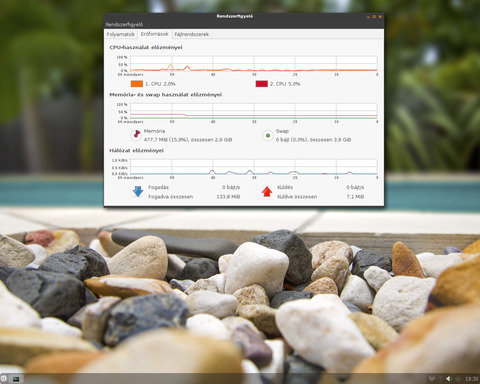Click inside the memory and swap graph
The height and width of the screenshot is (384, 480).
[254, 111]
